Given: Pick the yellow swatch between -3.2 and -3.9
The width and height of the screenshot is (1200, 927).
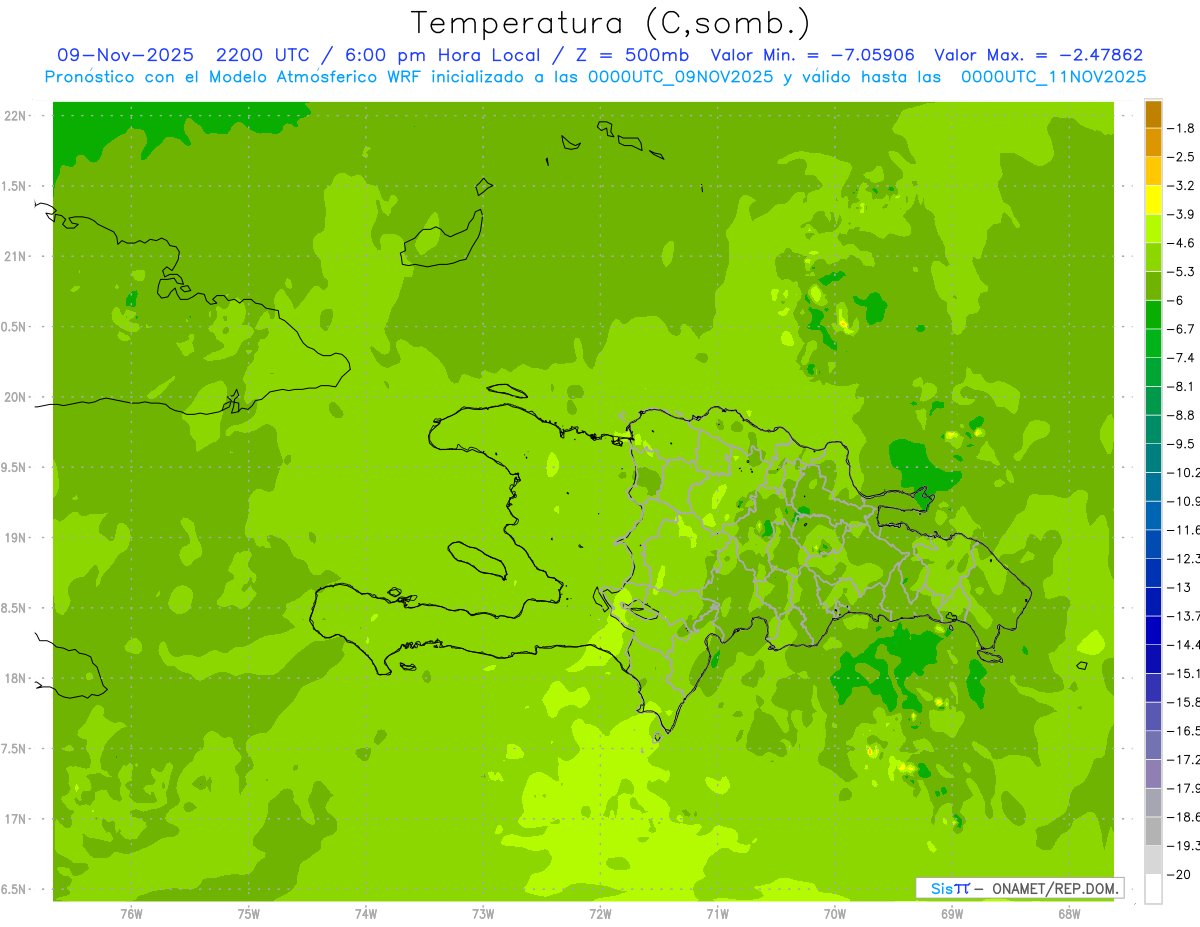Looking at the screenshot, I should (1153, 200).
